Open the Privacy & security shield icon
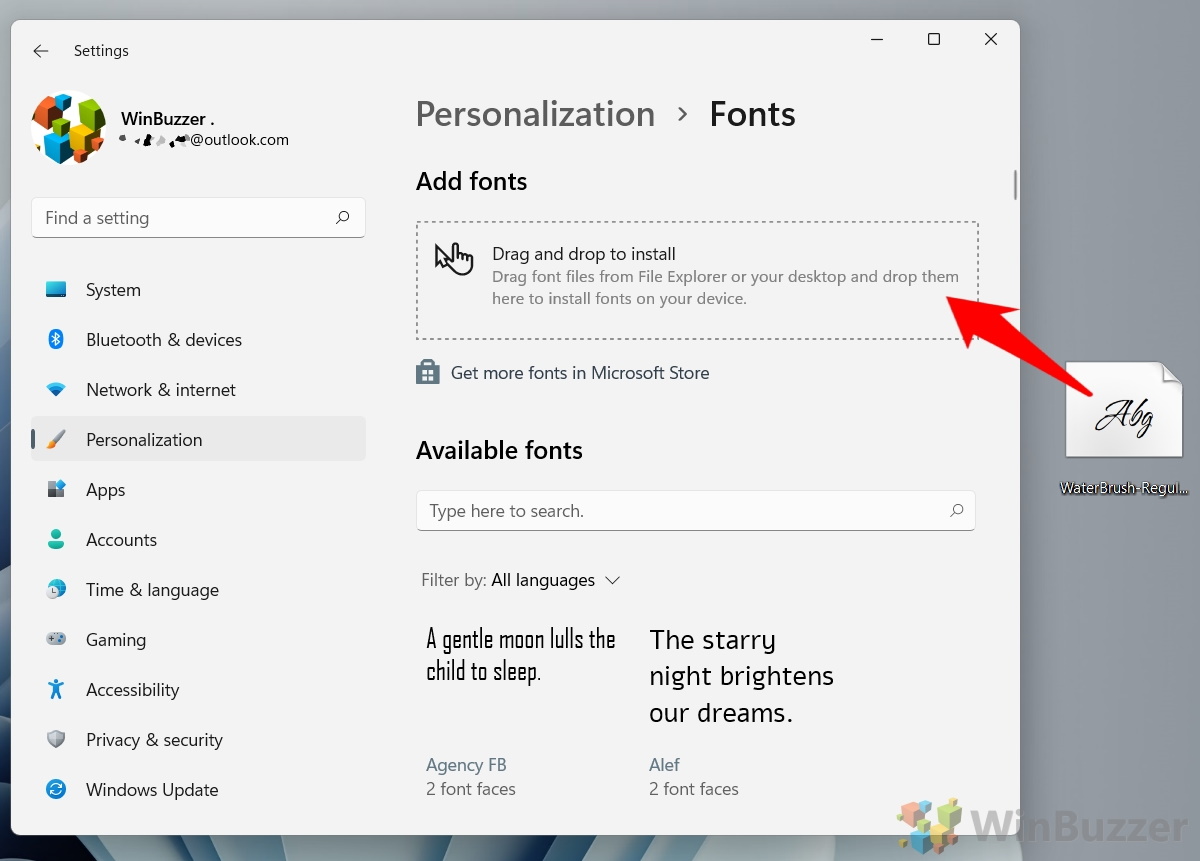Screen dimensions: 1200x861 [x=57, y=739]
